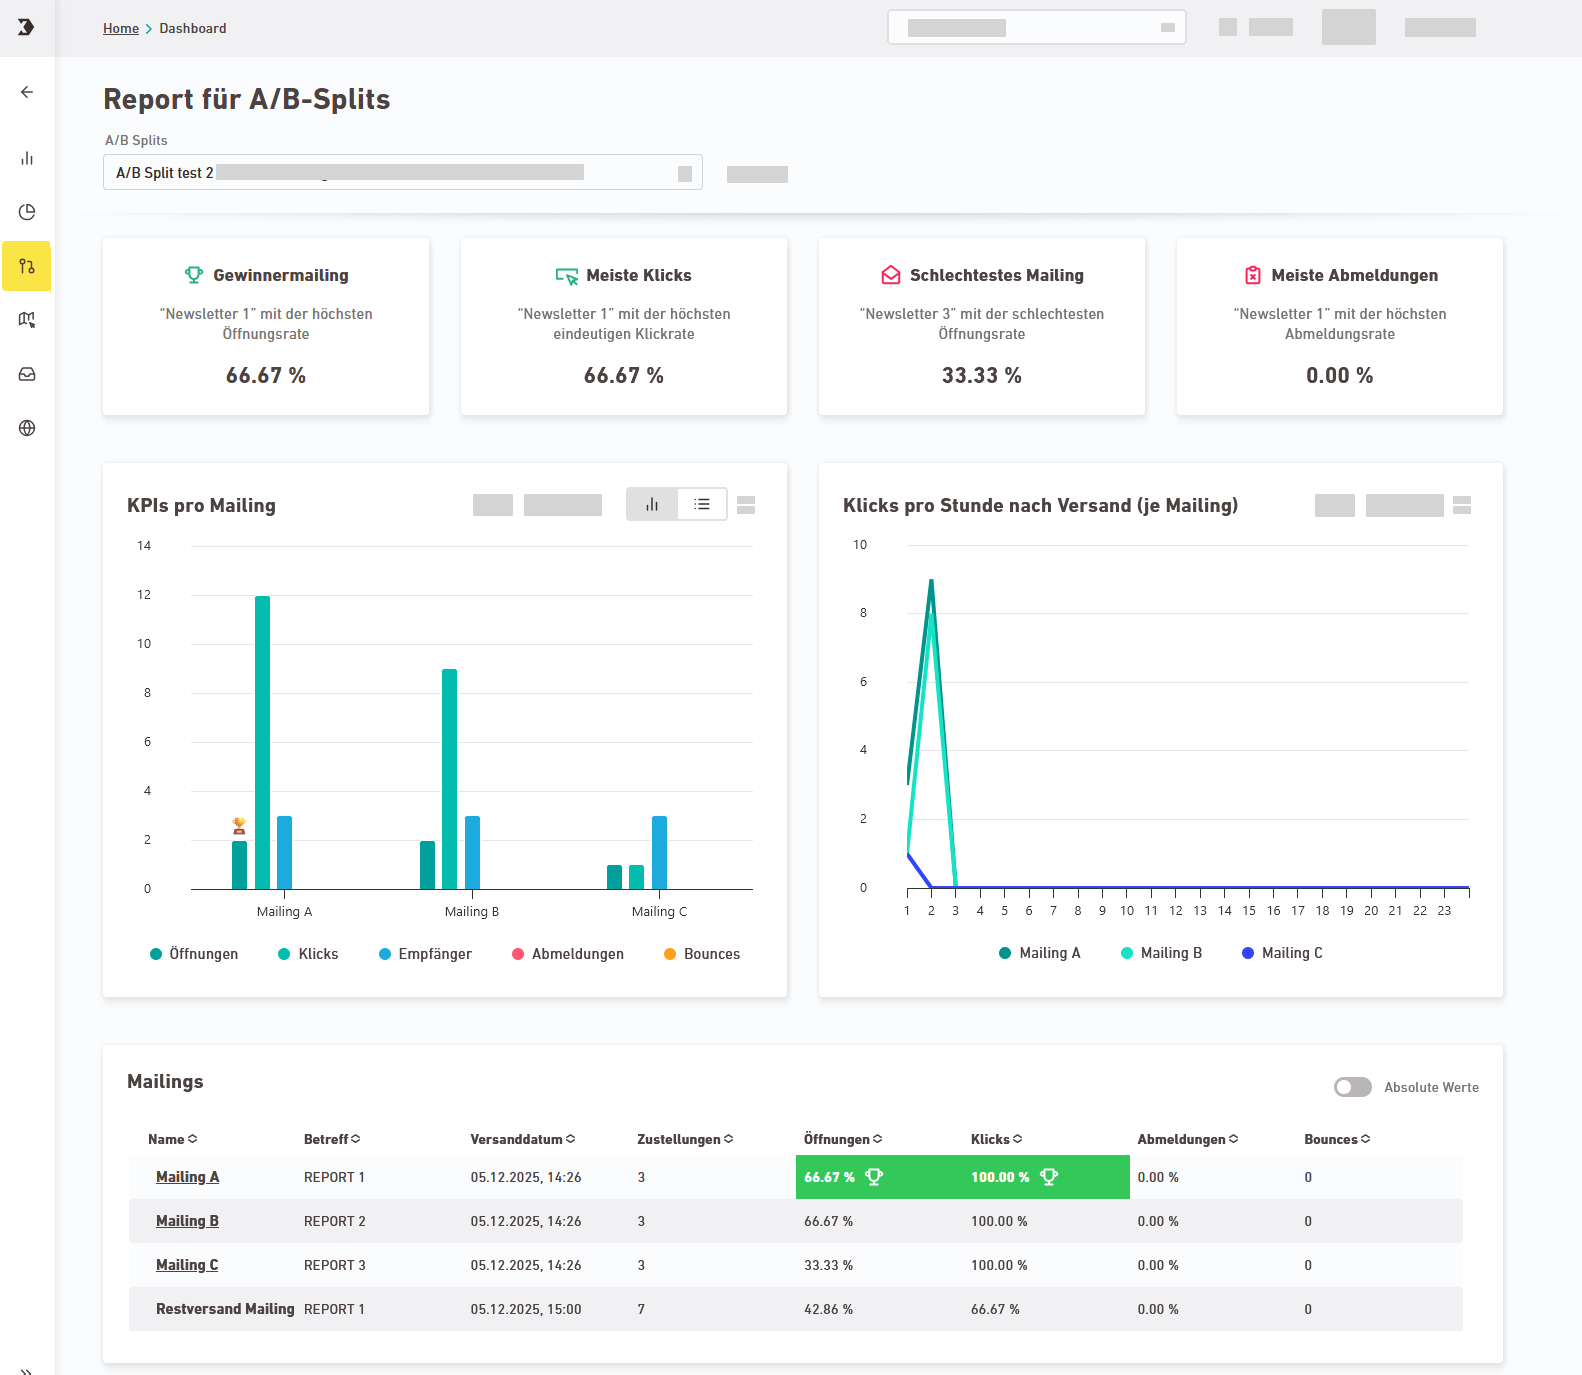This screenshot has width=1582, height=1375.
Task: Open the A/B Splits dropdown
Action: (x=402, y=173)
